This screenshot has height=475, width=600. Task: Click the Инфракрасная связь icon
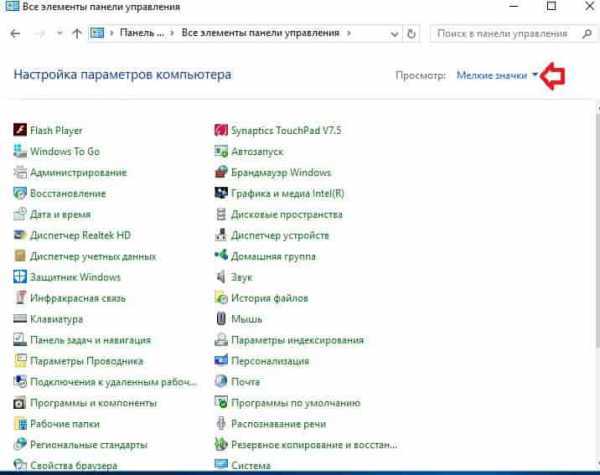coord(20,298)
